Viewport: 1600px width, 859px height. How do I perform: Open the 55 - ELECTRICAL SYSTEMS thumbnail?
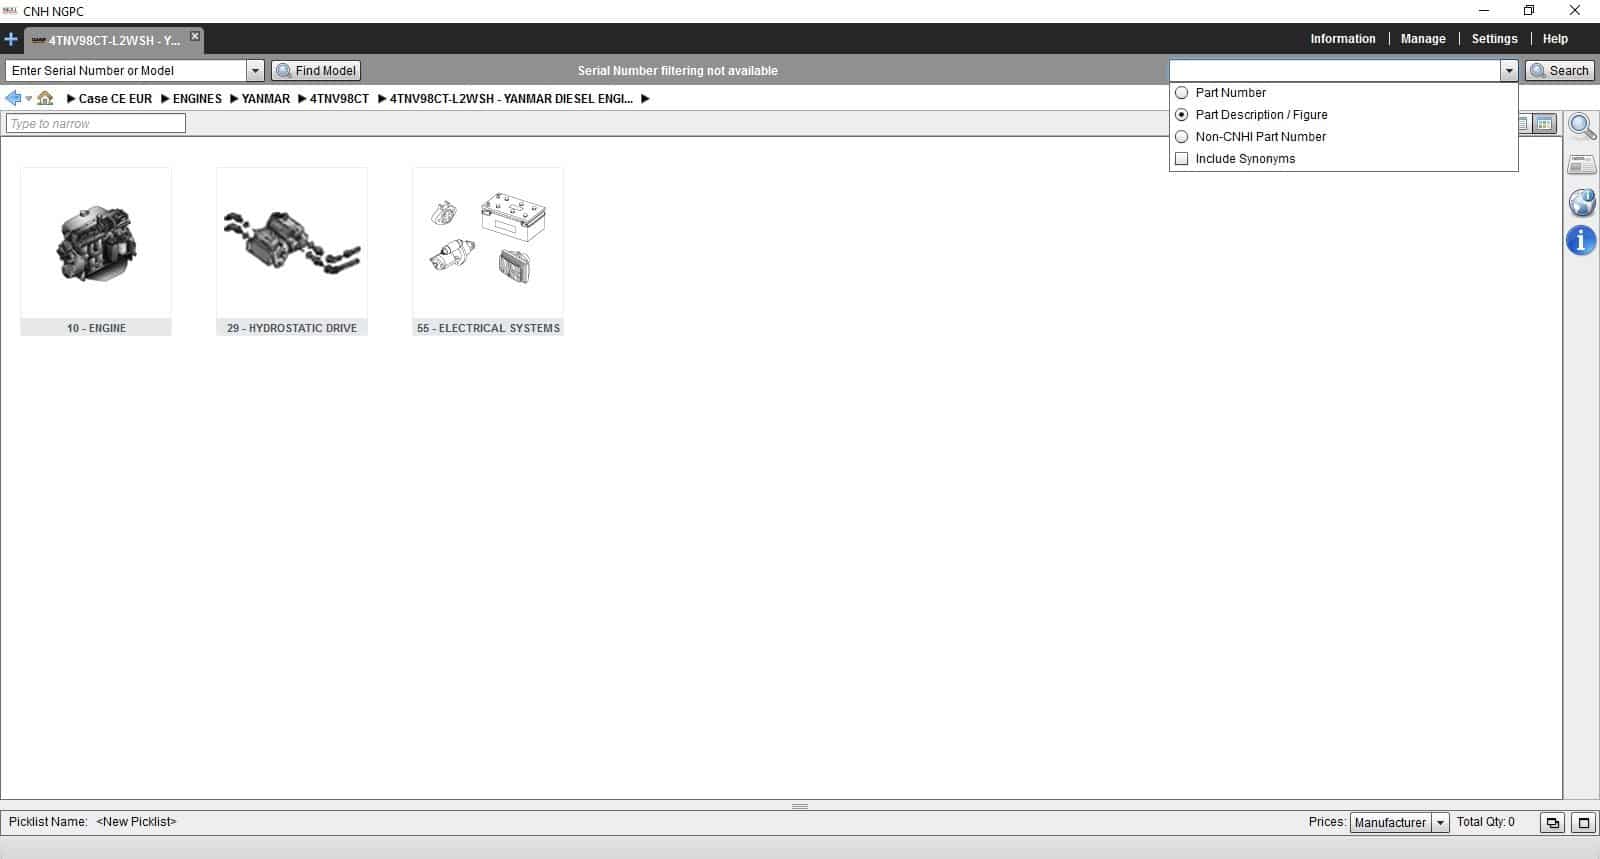click(x=488, y=251)
